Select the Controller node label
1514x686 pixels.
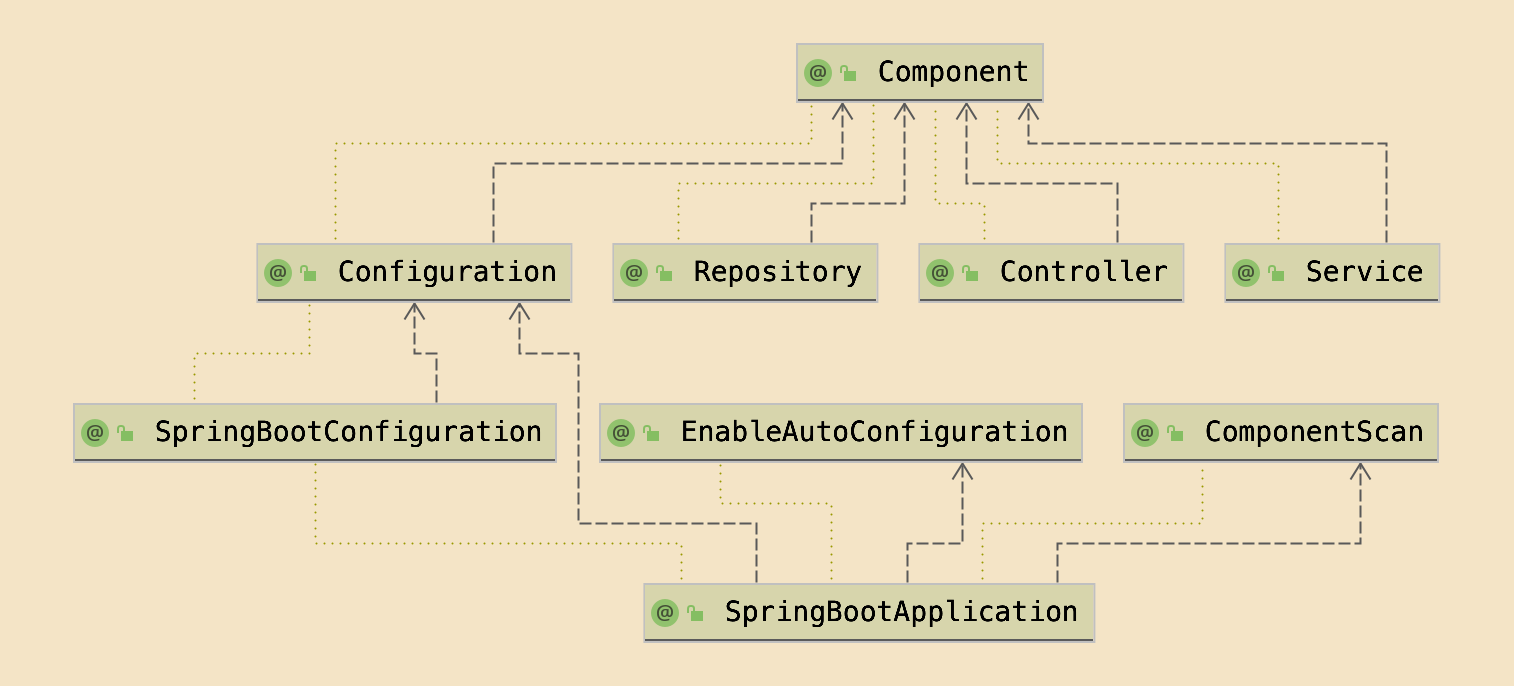[1083, 272]
